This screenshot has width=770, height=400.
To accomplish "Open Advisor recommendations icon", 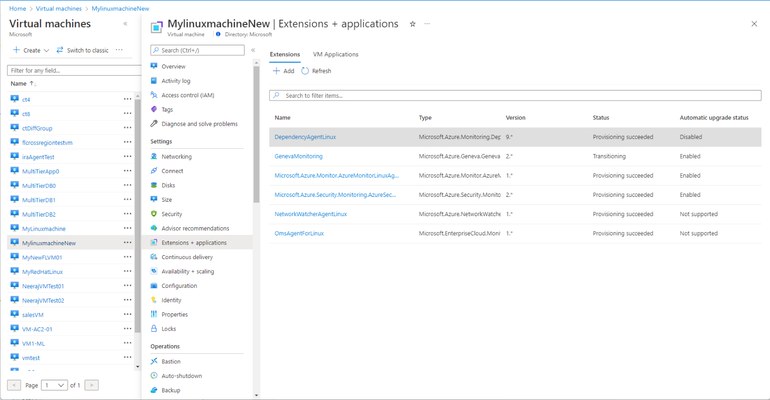I will tap(154, 228).
